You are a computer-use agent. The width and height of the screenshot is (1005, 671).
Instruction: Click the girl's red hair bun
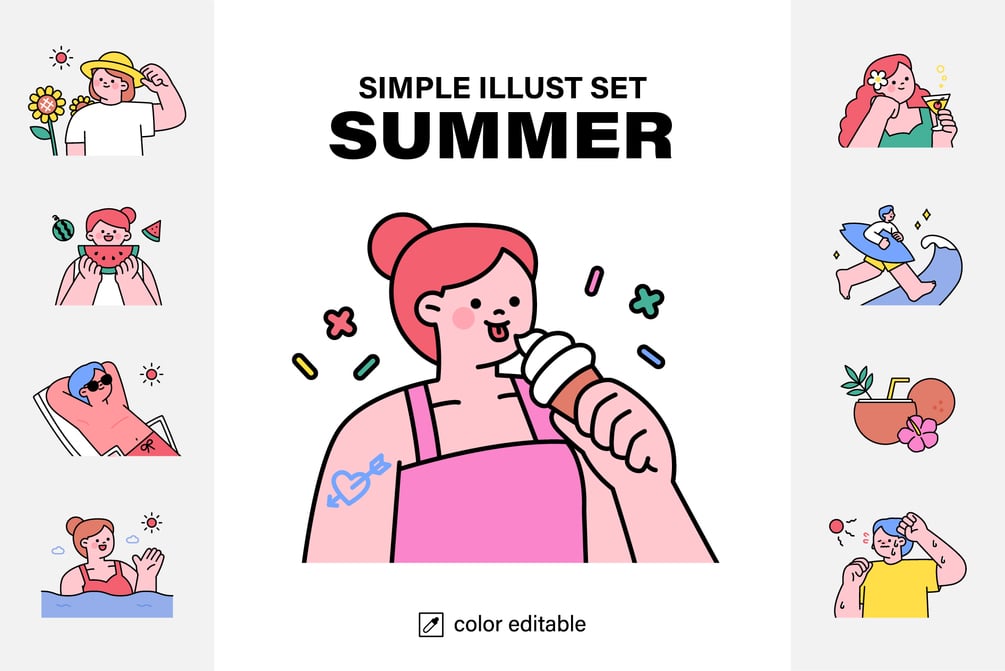(396, 243)
